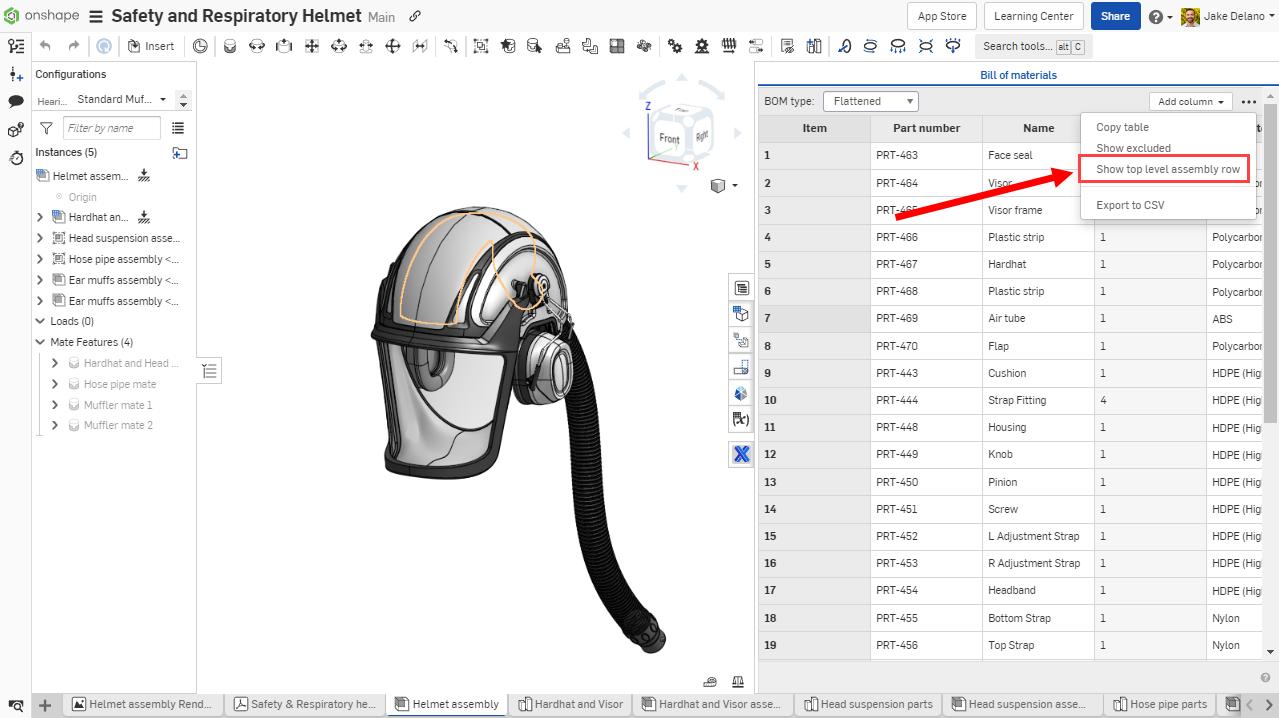Open the comments panel in the left sidebar
The width and height of the screenshot is (1279, 718).
coord(15,102)
